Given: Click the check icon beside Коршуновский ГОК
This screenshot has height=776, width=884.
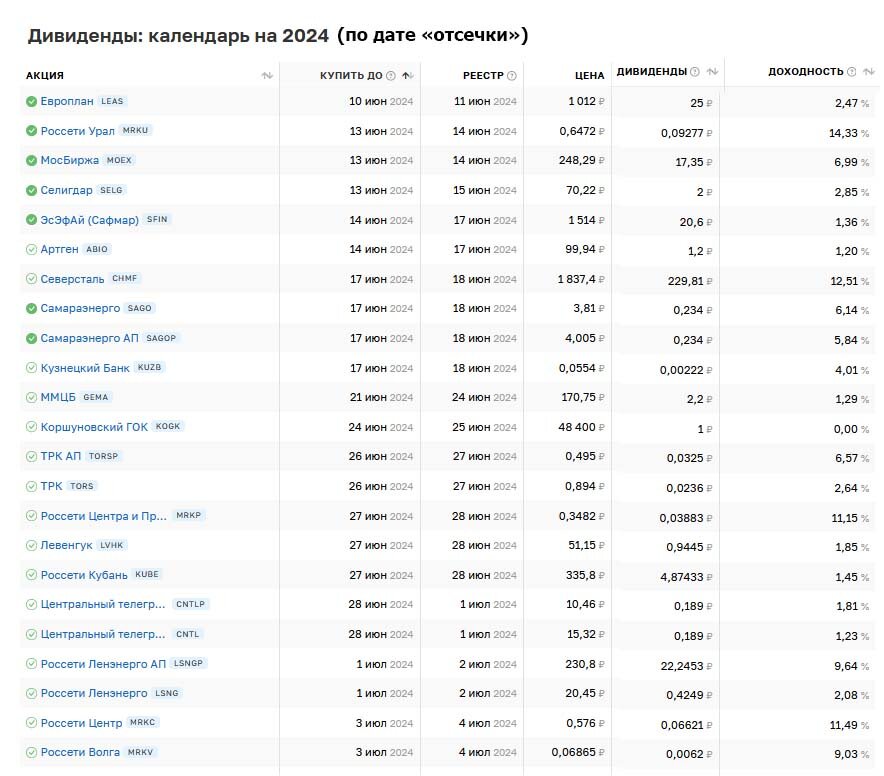Looking at the screenshot, I should [32, 427].
